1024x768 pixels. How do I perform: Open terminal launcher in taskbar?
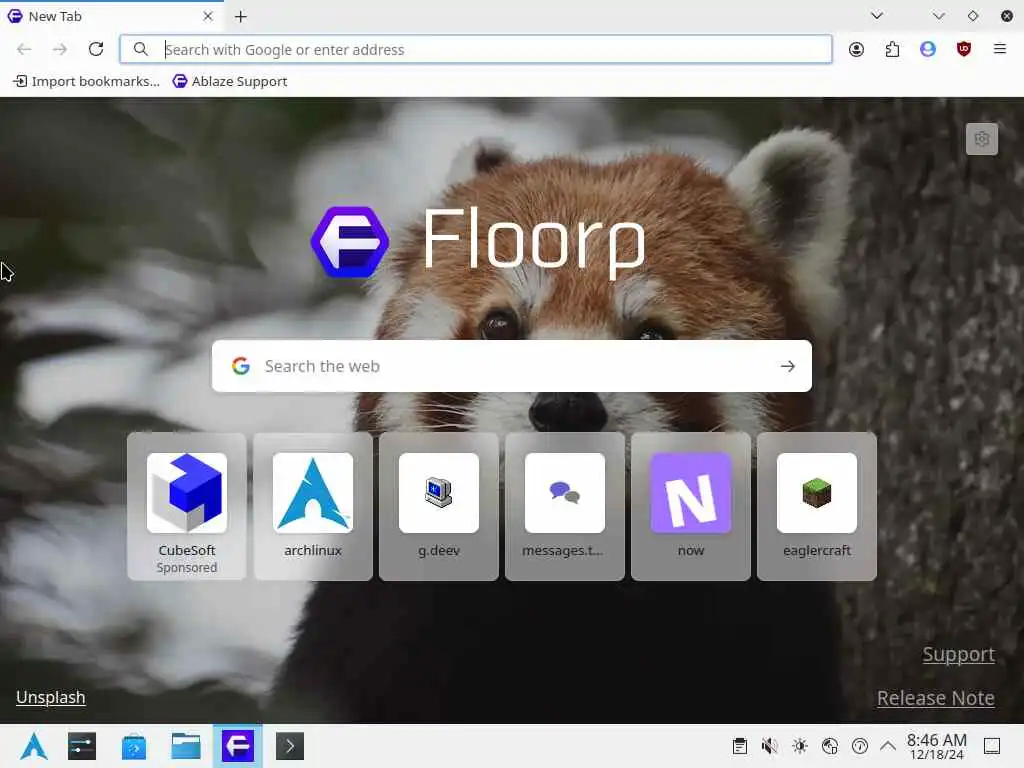click(x=290, y=746)
